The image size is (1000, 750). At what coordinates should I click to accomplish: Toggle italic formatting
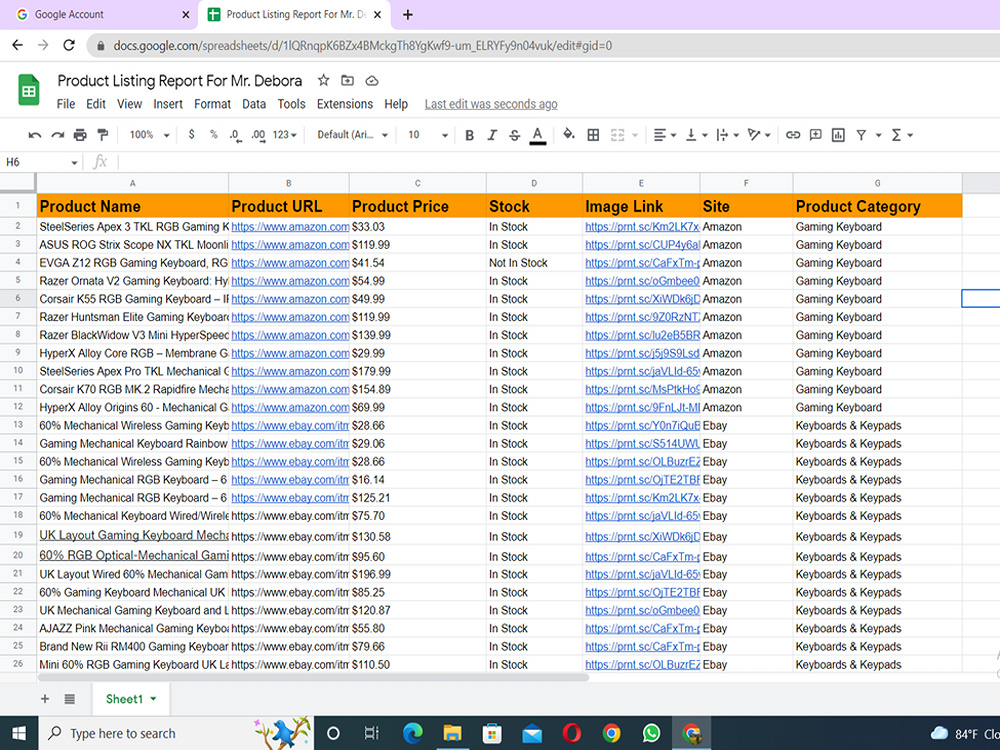[492, 135]
